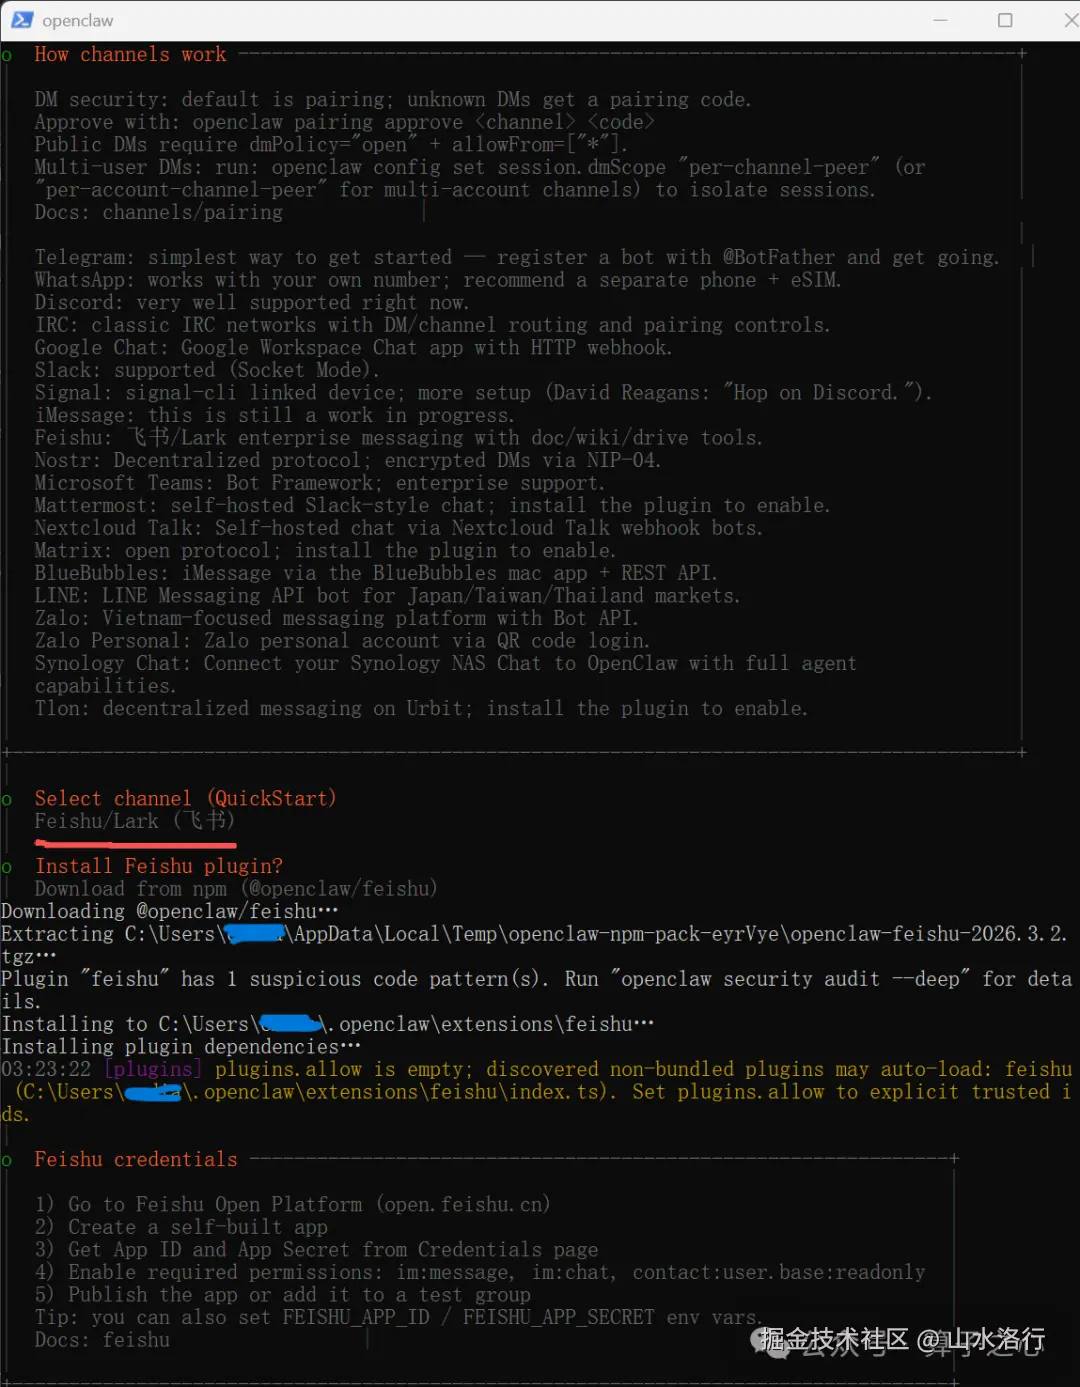
Task: Click the 'Downloading @openclaw/feishu' log line
Action: 170,911
